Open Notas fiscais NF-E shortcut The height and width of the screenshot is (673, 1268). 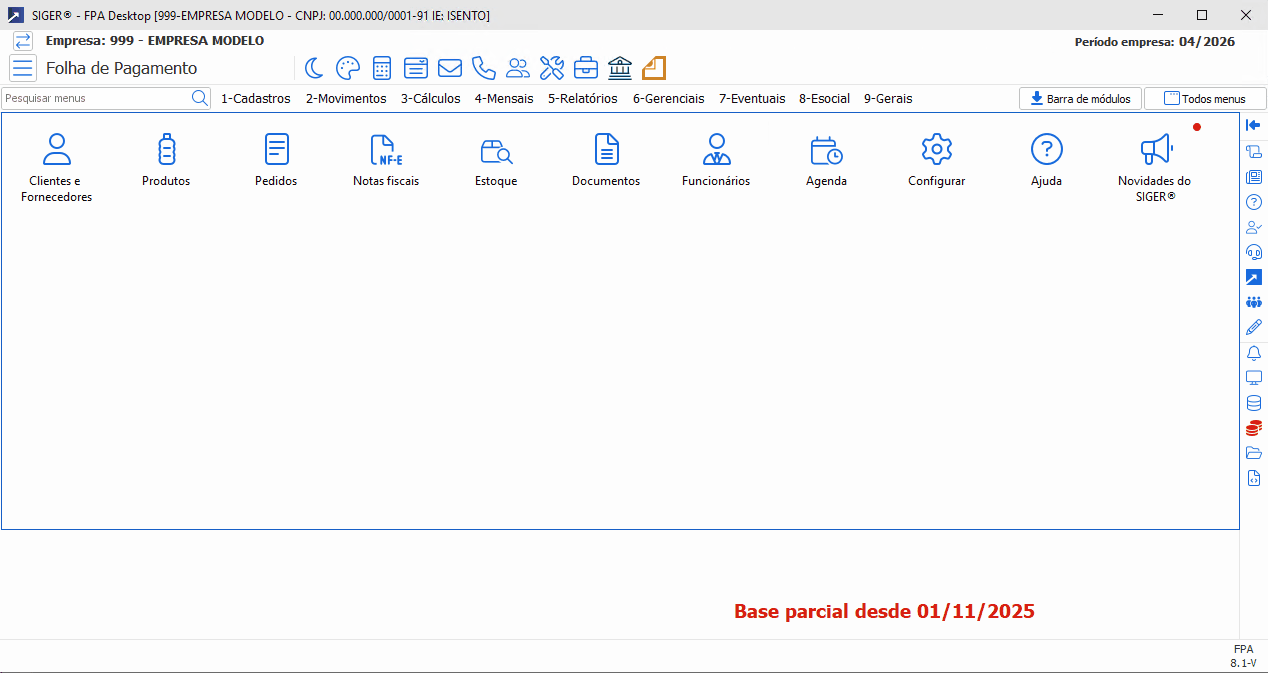(x=386, y=161)
